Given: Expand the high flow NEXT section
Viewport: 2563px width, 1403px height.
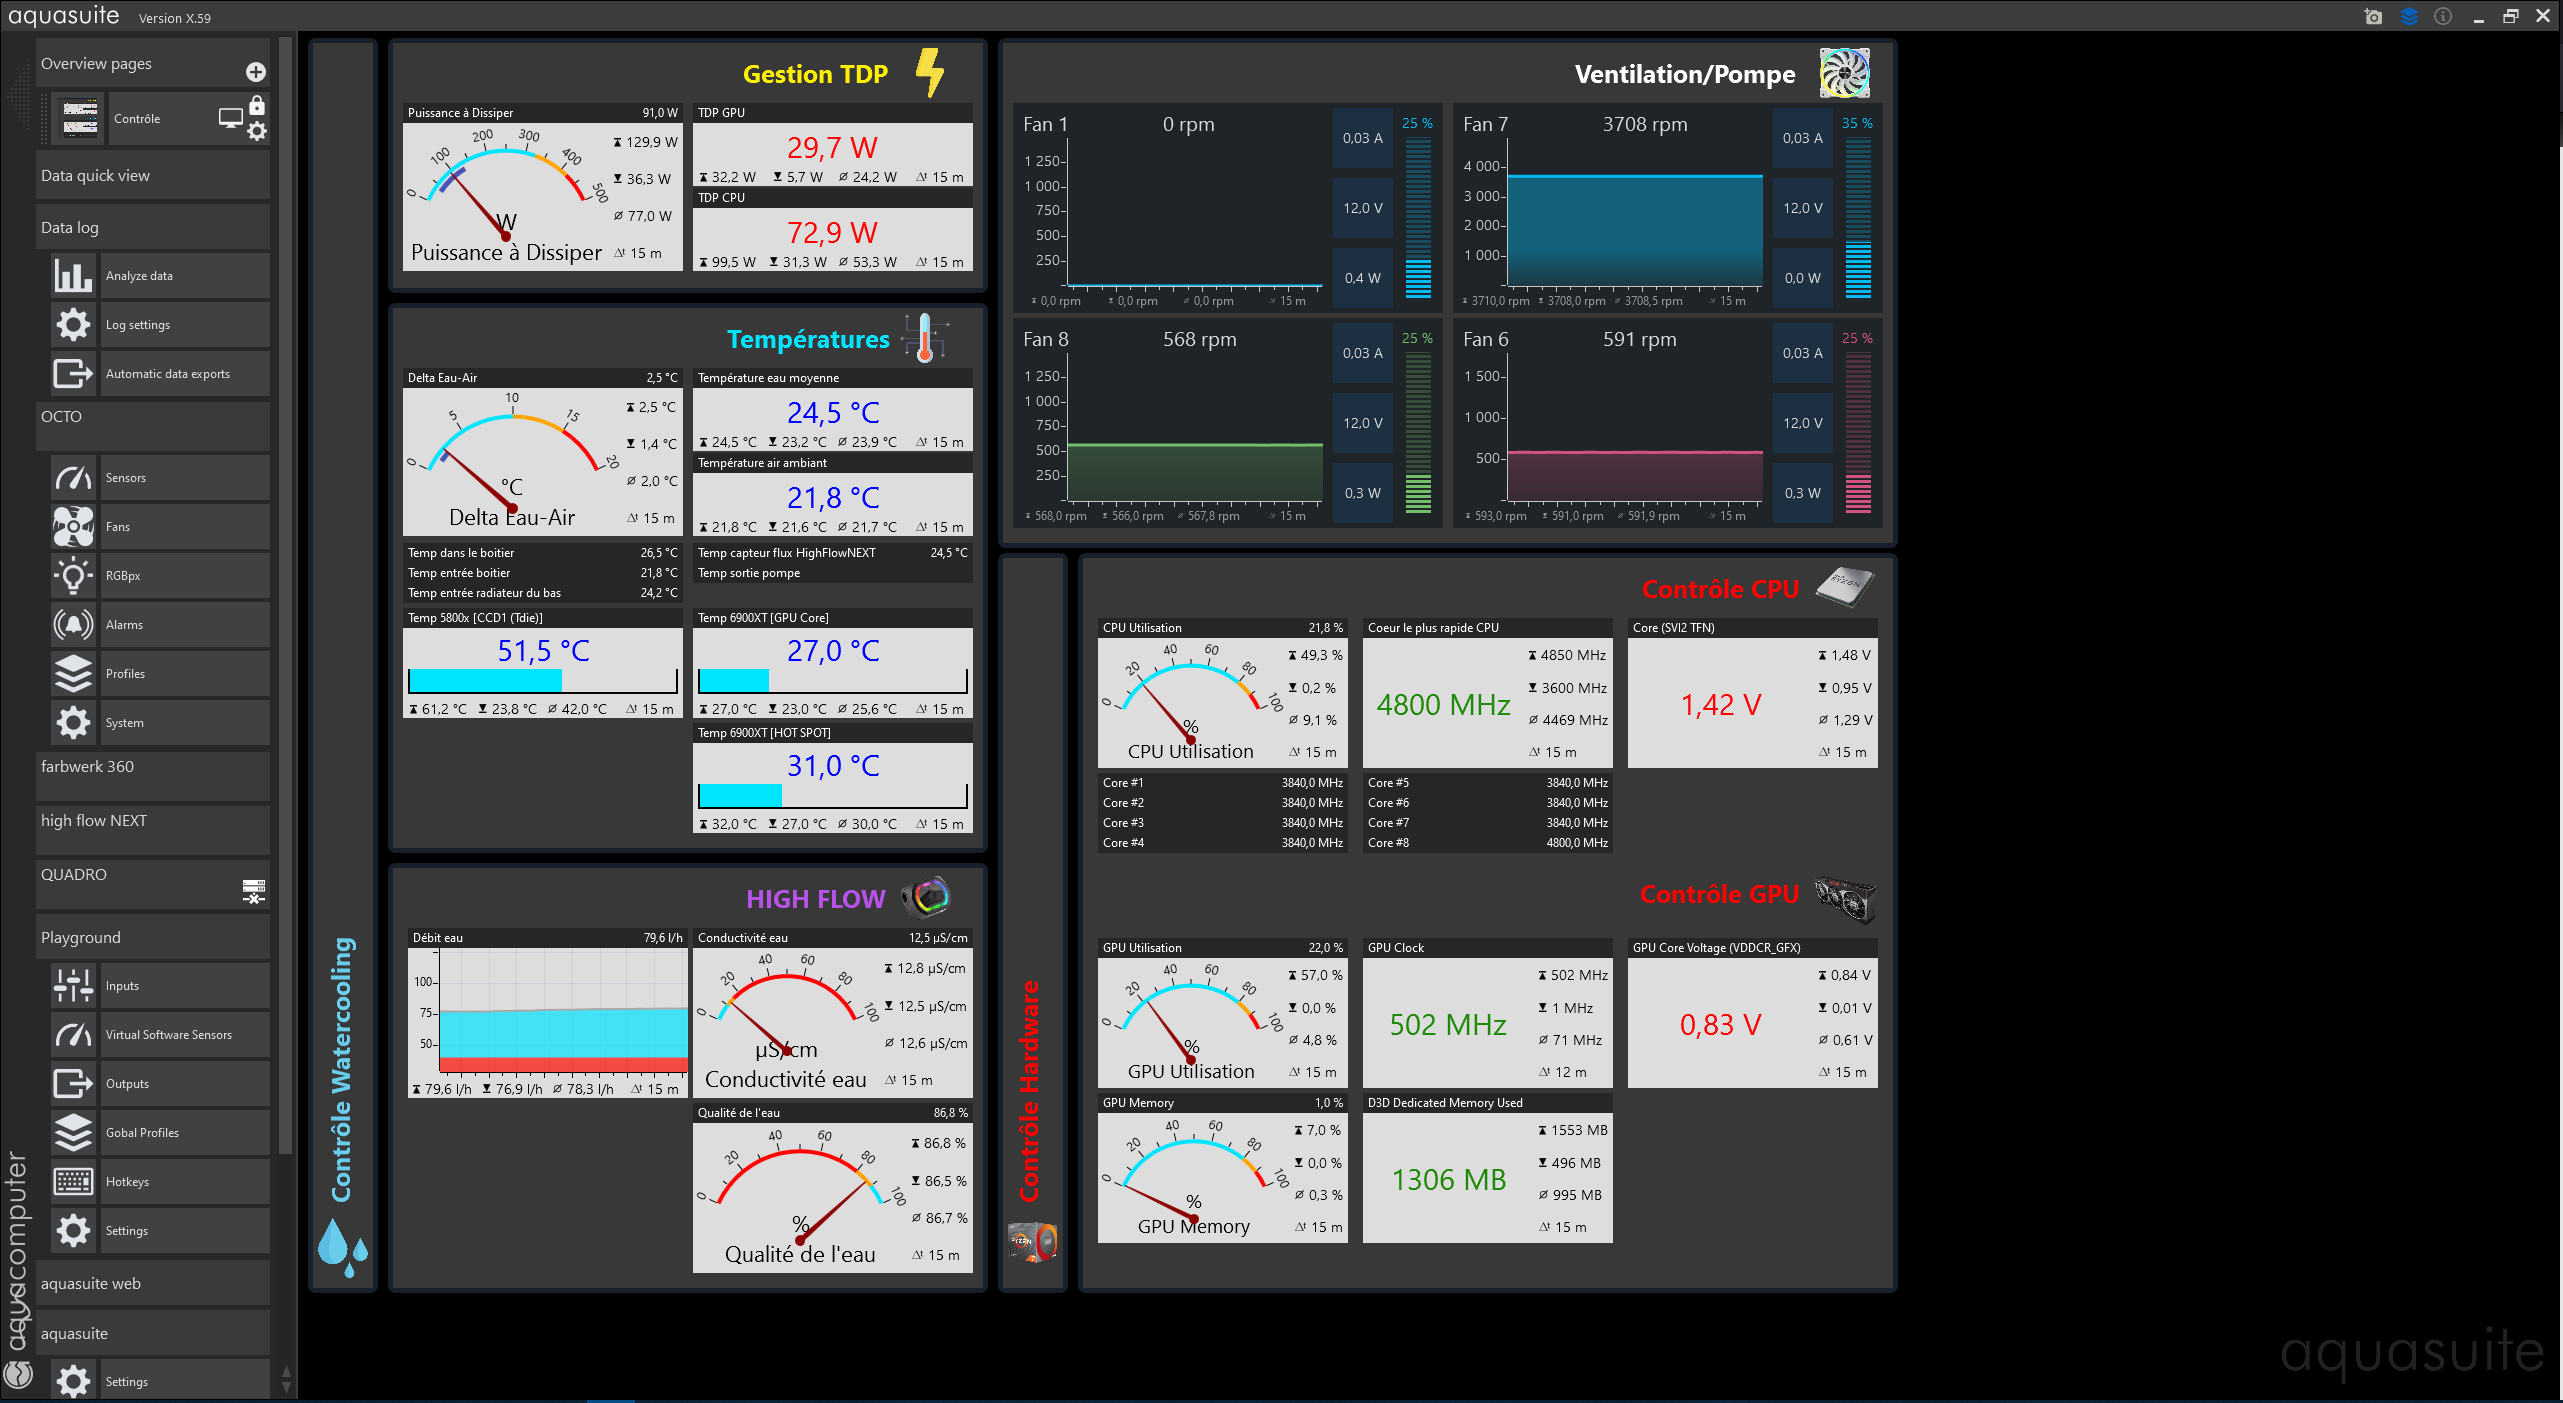Looking at the screenshot, I should (x=153, y=829).
